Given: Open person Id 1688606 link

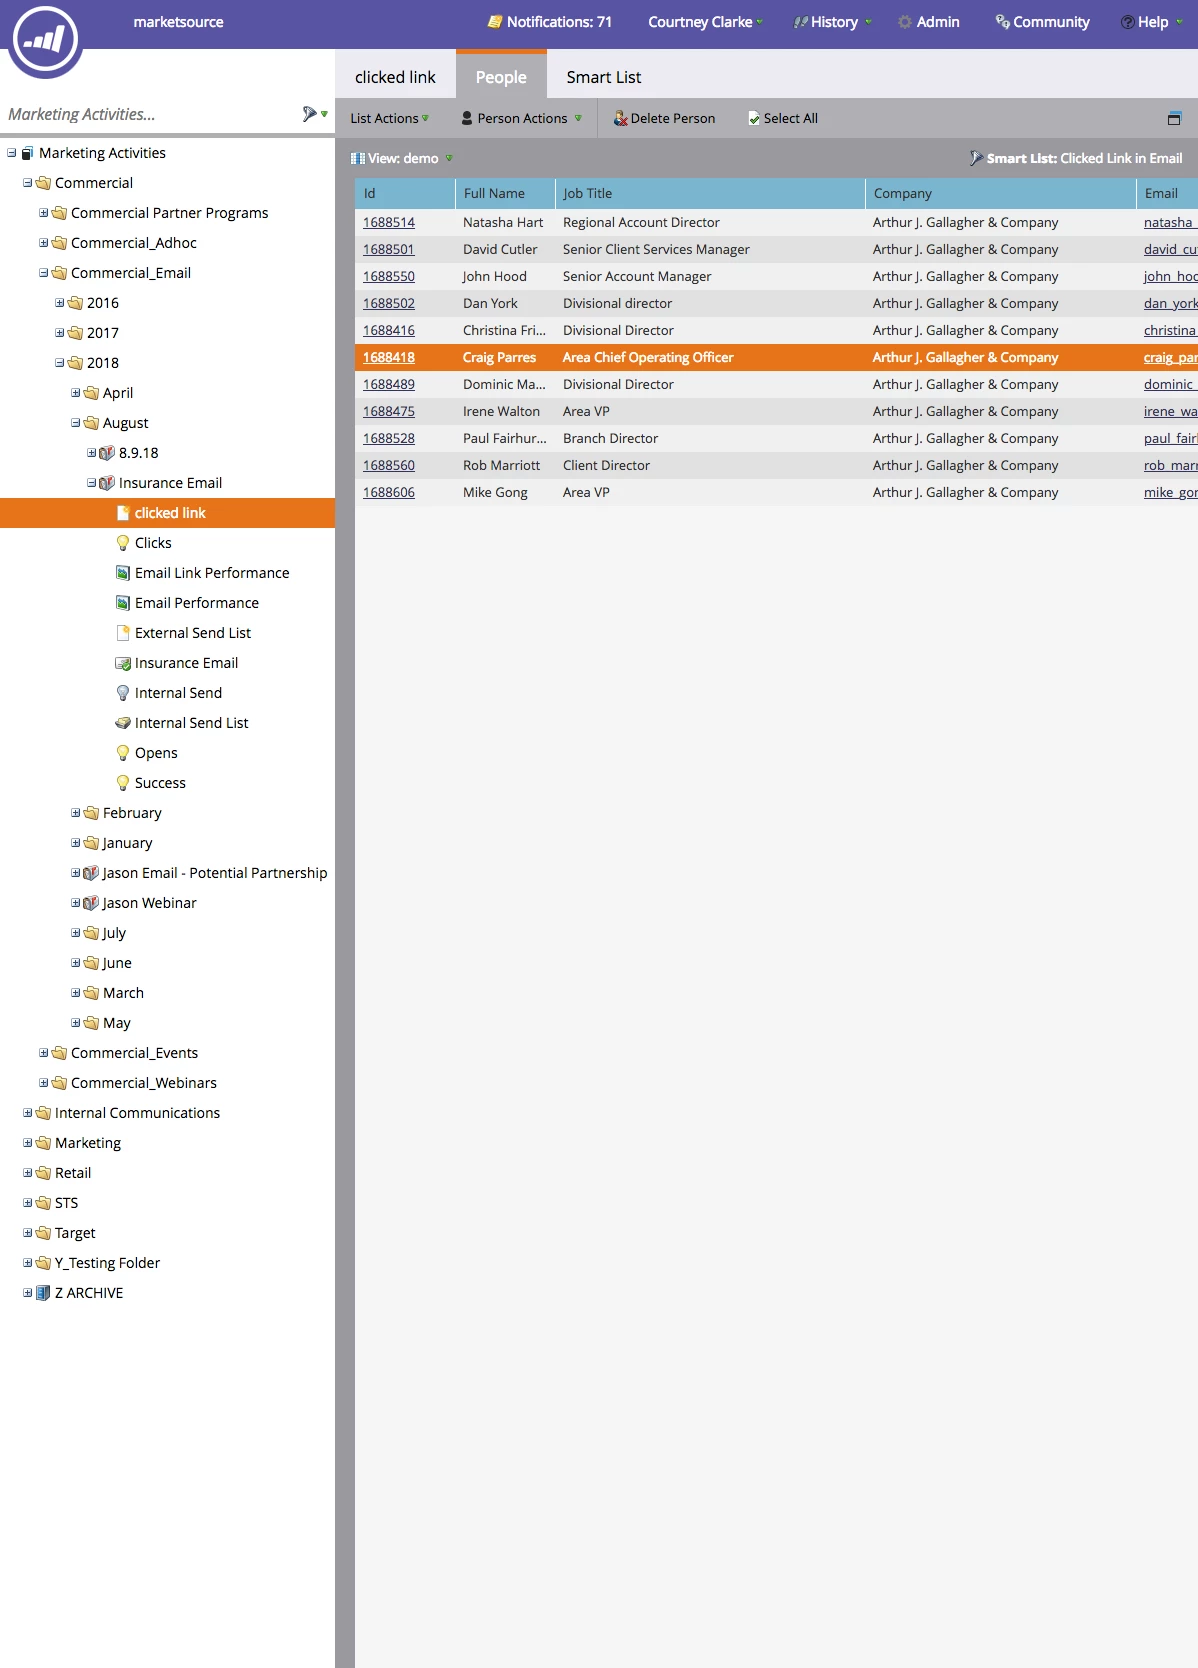Looking at the screenshot, I should point(389,492).
